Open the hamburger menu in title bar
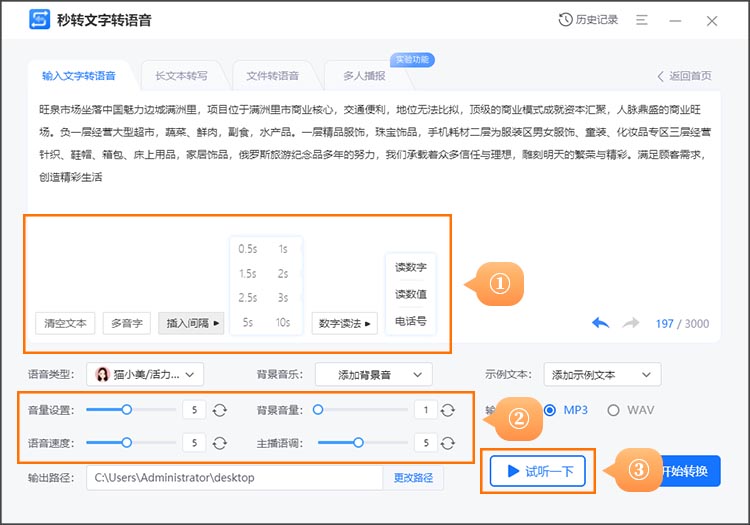 pyautogui.click(x=641, y=20)
